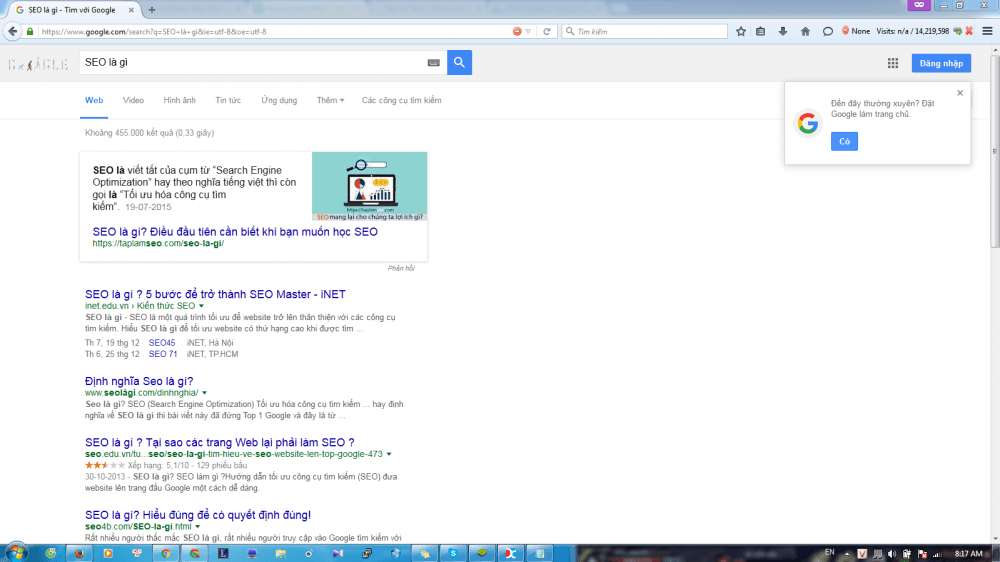Screen dimensions: 1000x562
Task: Click the 'Khoảng 455.000 kết quả' result count
Action: (149, 133)
